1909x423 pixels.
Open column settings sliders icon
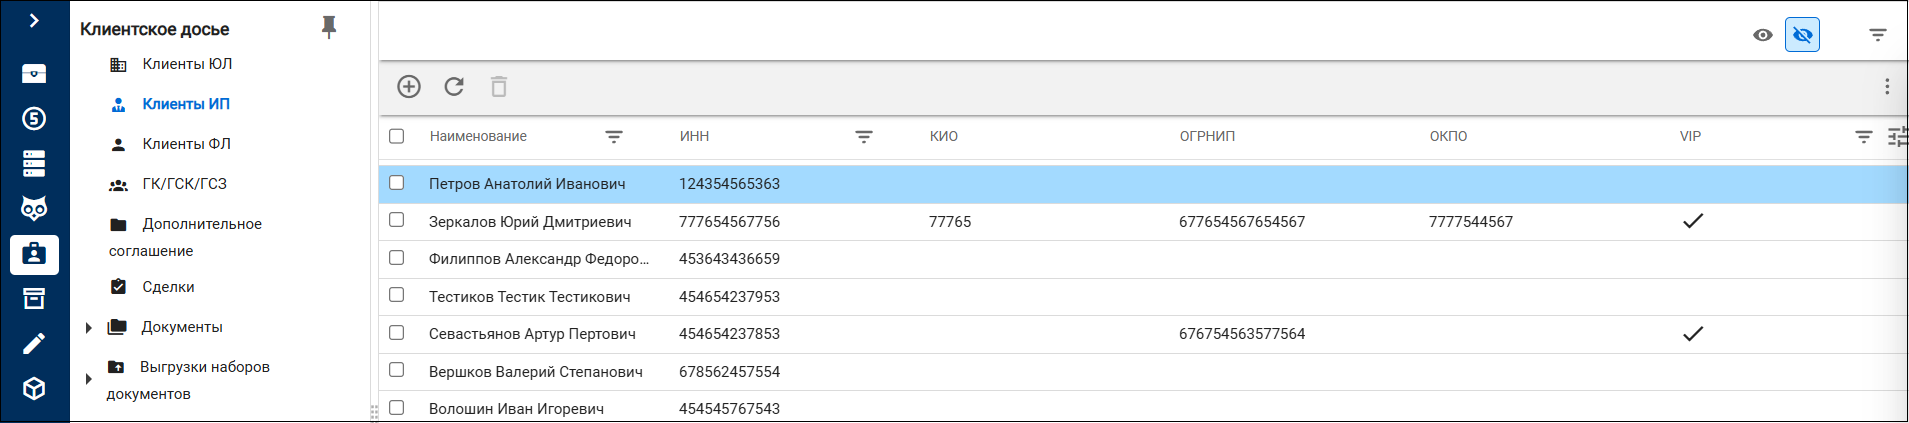[x=1897, y=137]
